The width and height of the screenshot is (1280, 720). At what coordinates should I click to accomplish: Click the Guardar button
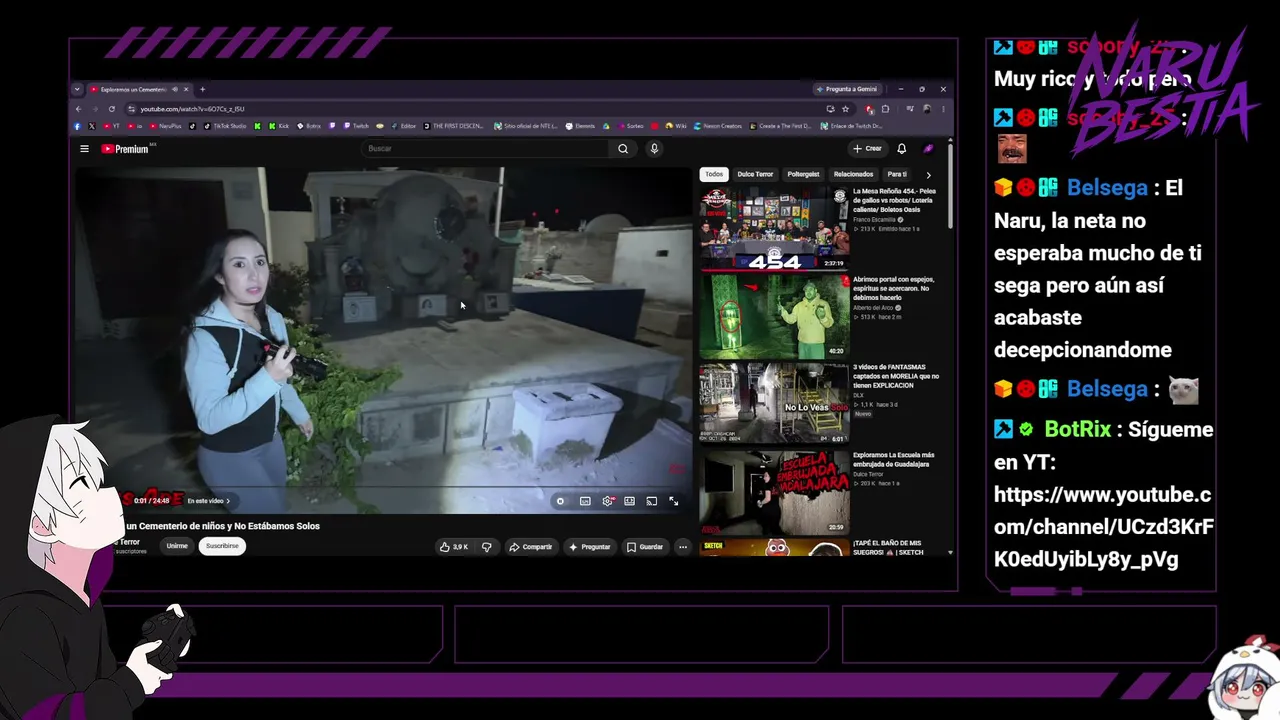click(645, 547)
